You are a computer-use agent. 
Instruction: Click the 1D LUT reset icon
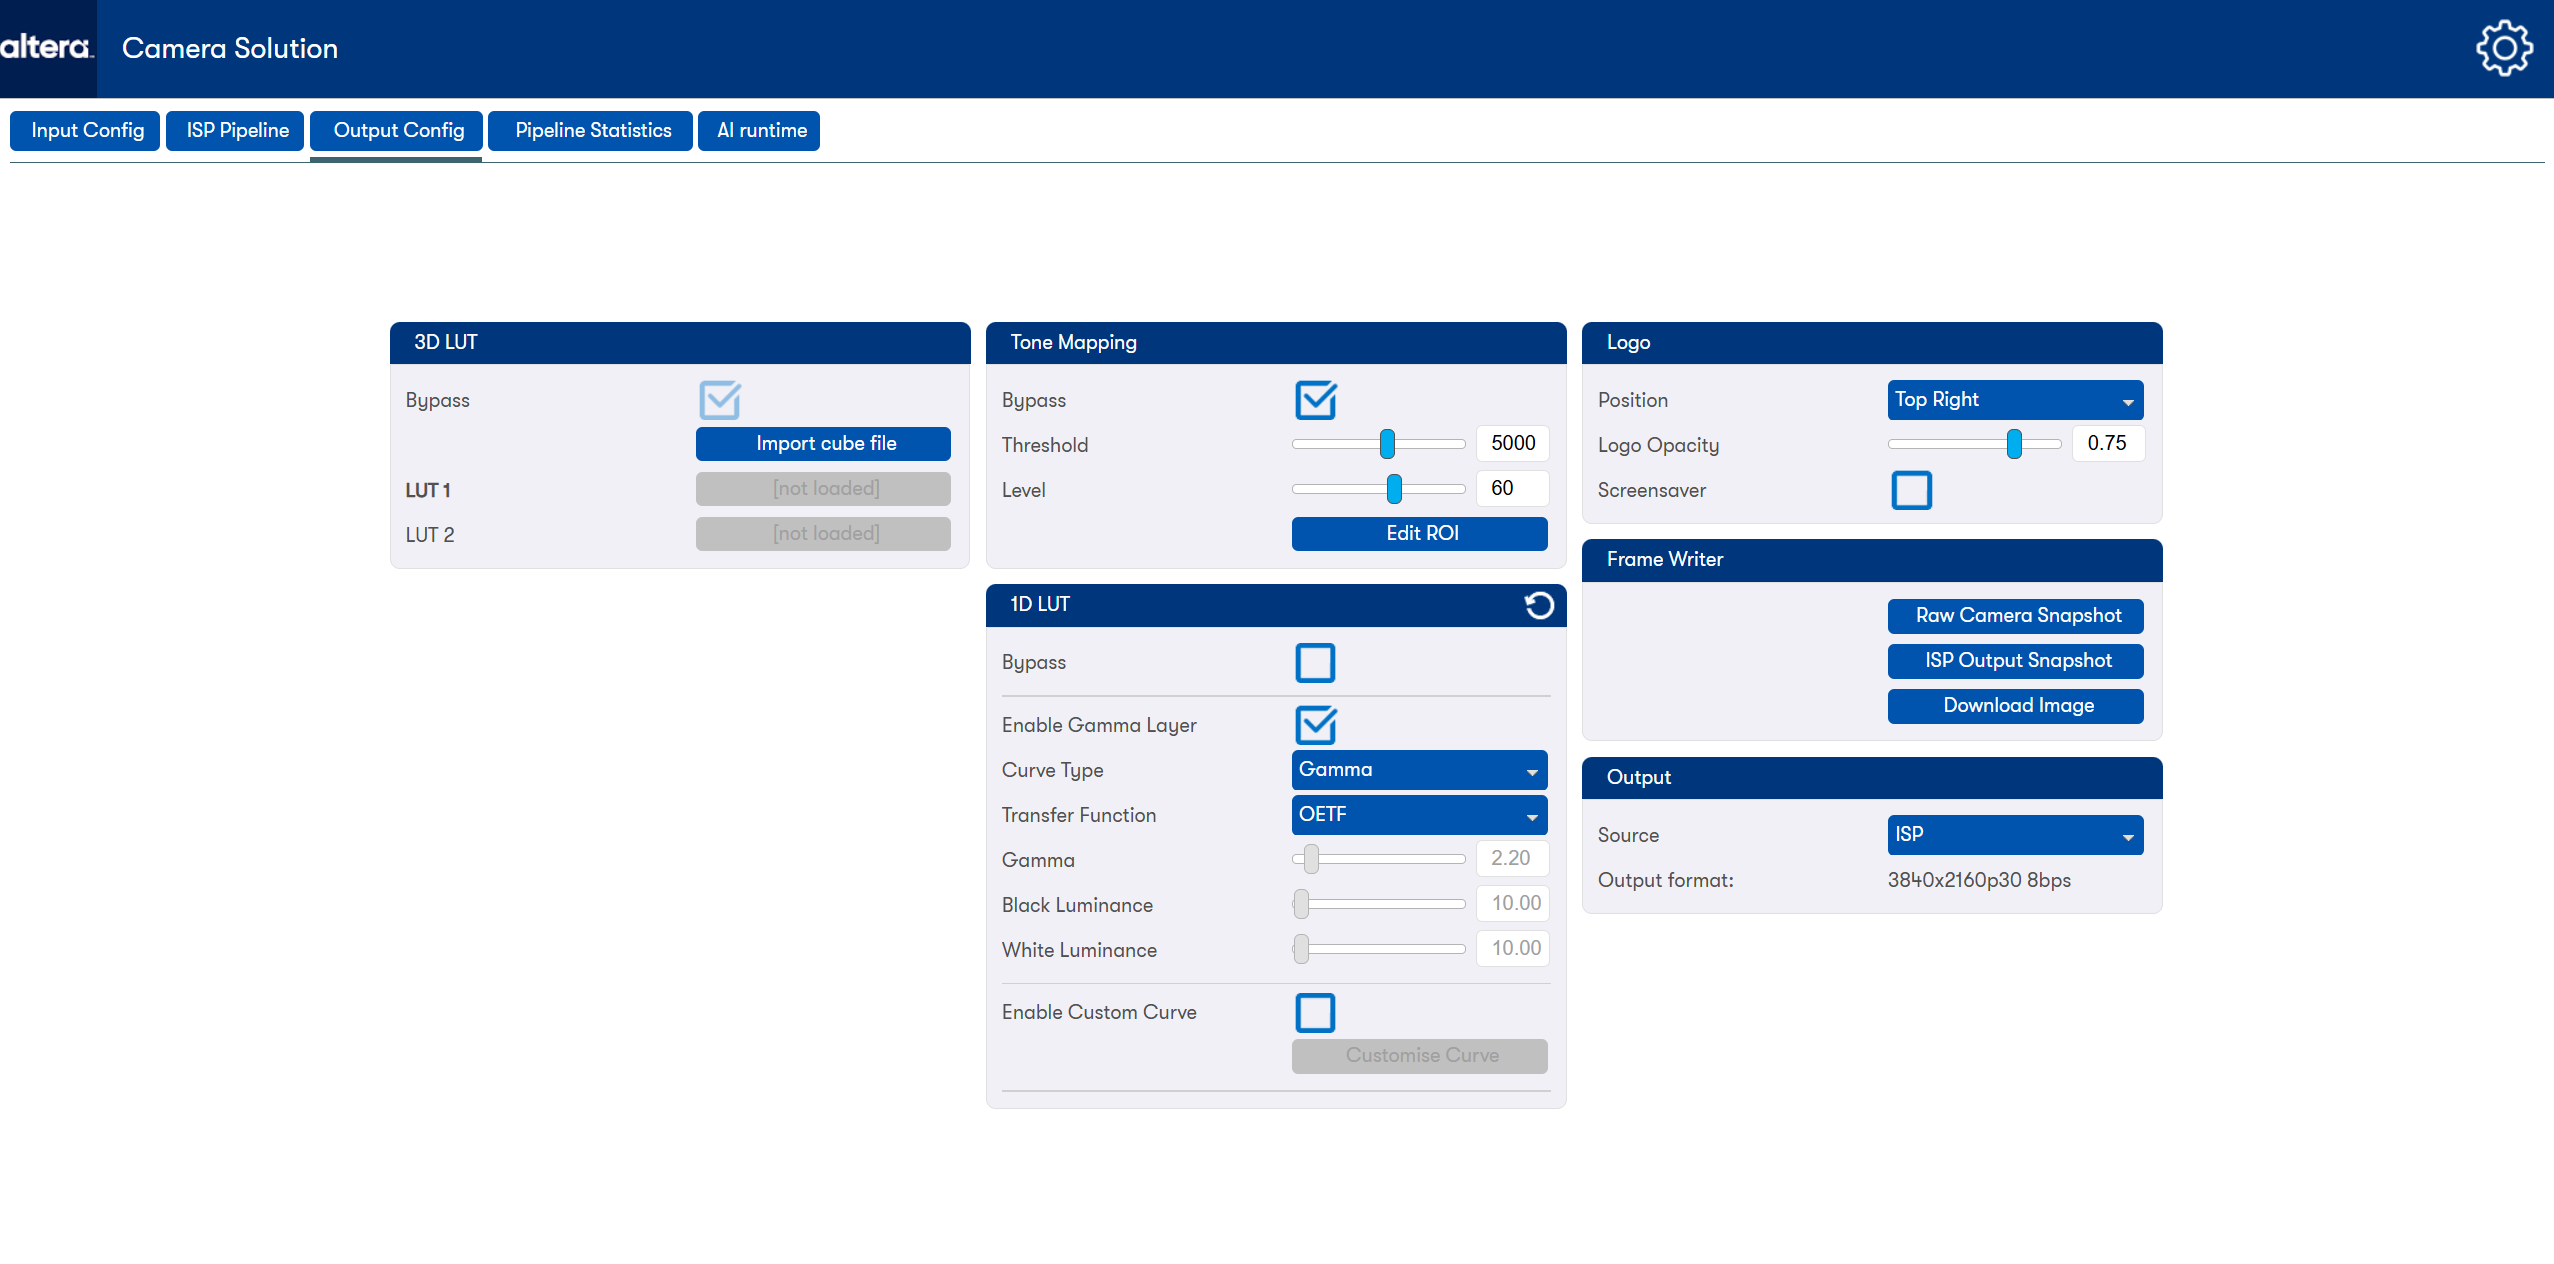1538,605
